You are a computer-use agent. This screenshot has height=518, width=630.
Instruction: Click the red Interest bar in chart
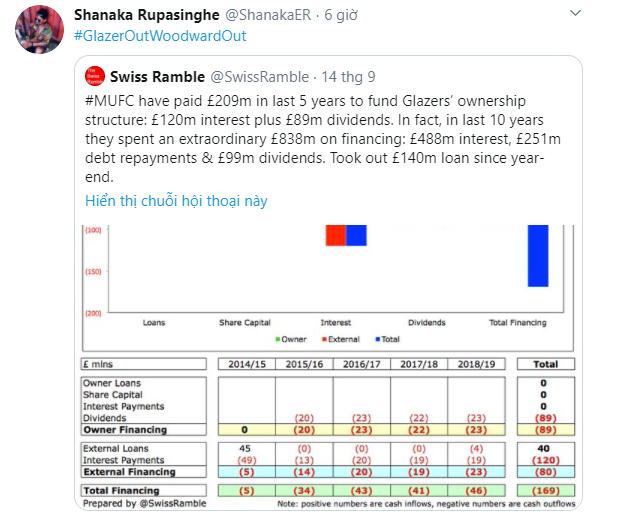point(335,235)
